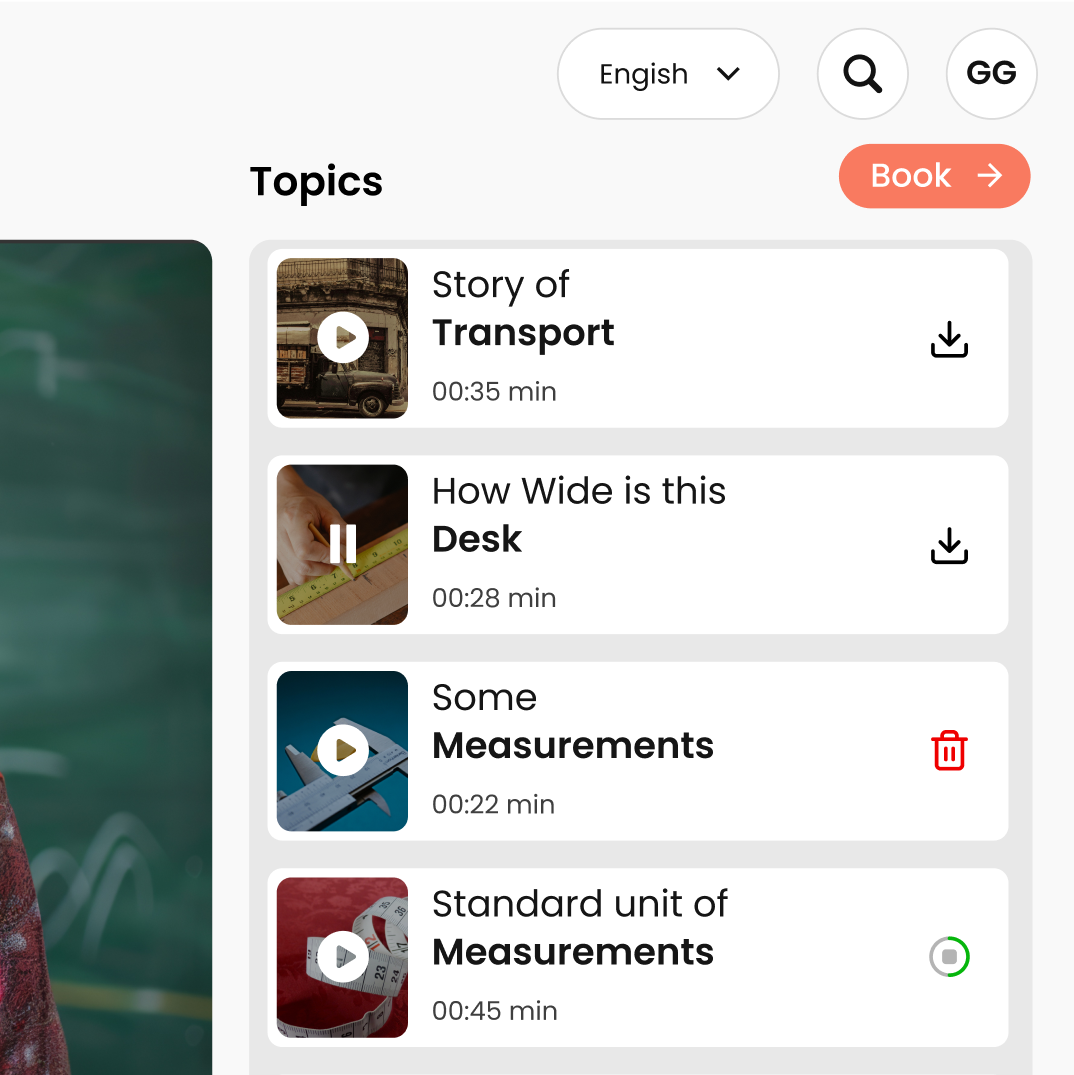Download the Story of Transport video
1074x1075 pixels.
coord(949,339)
